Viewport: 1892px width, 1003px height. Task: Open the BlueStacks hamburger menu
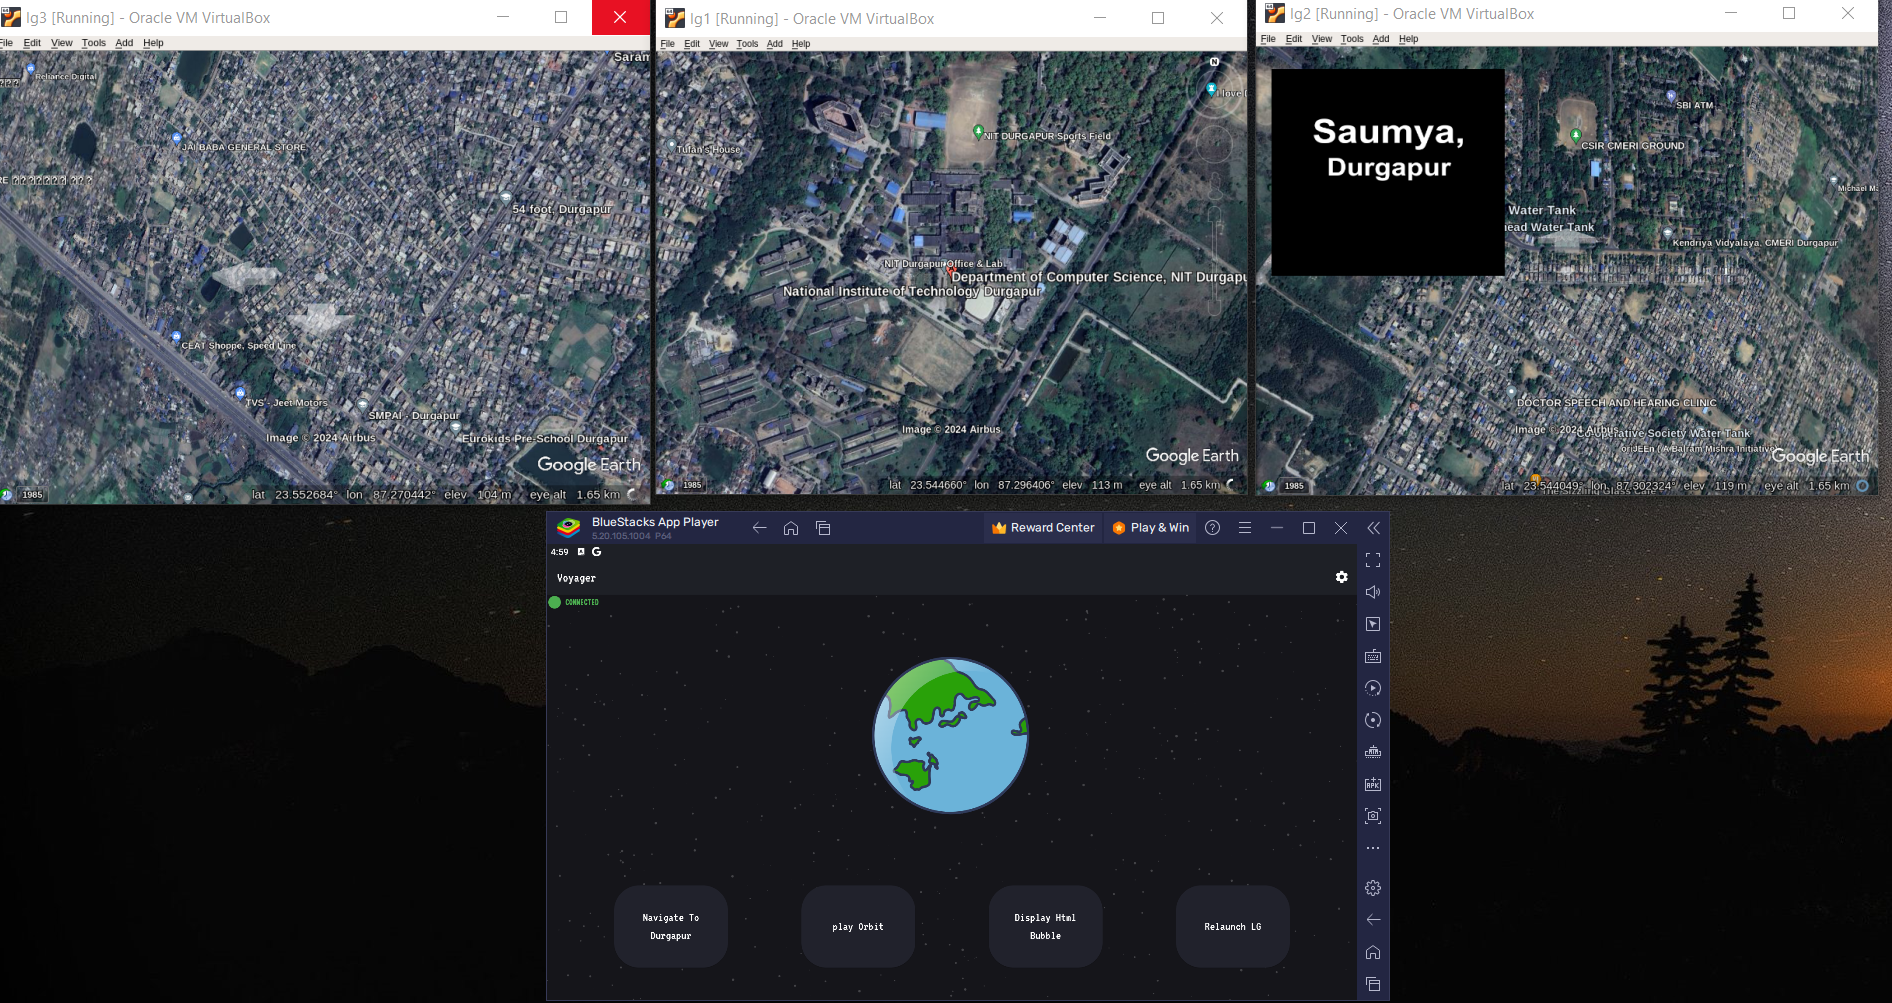pos(1245,528)
